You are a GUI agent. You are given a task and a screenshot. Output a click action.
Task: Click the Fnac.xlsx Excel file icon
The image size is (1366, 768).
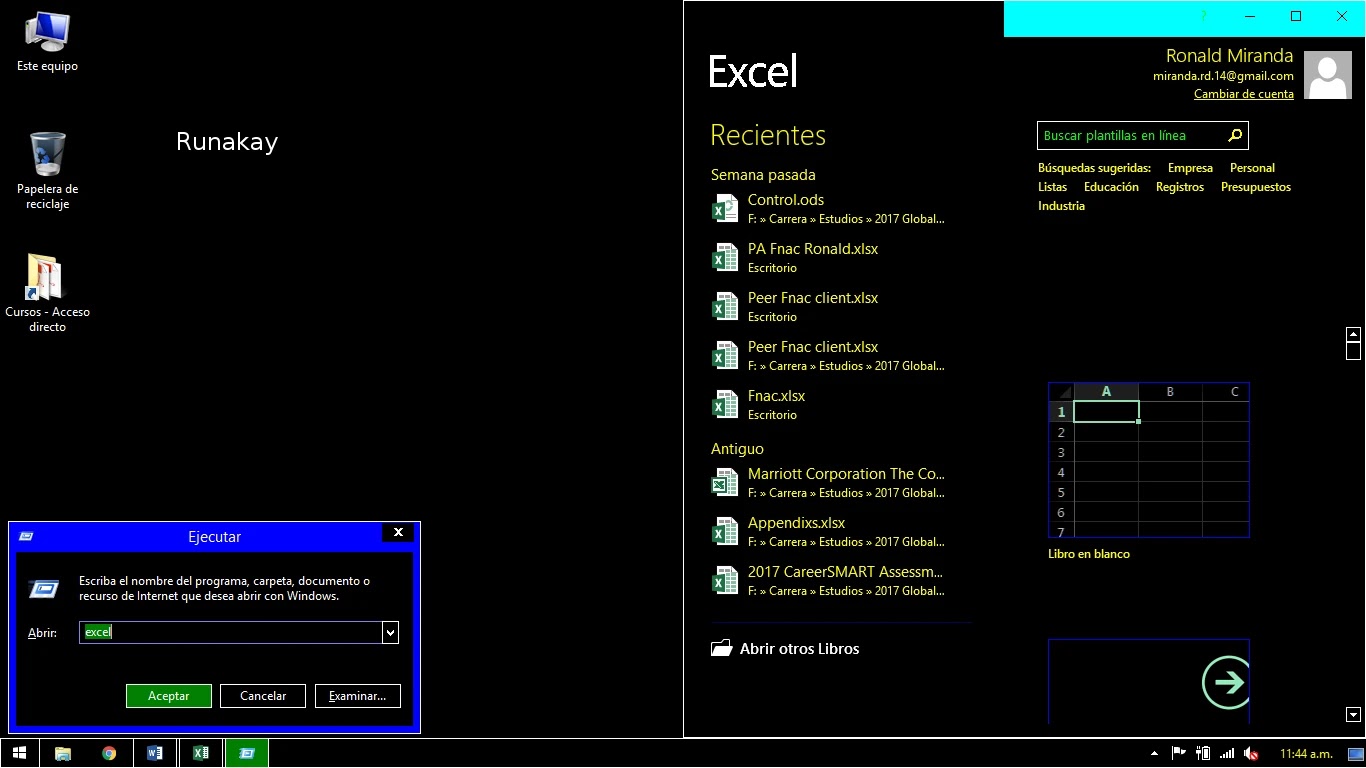click(724, 405)
